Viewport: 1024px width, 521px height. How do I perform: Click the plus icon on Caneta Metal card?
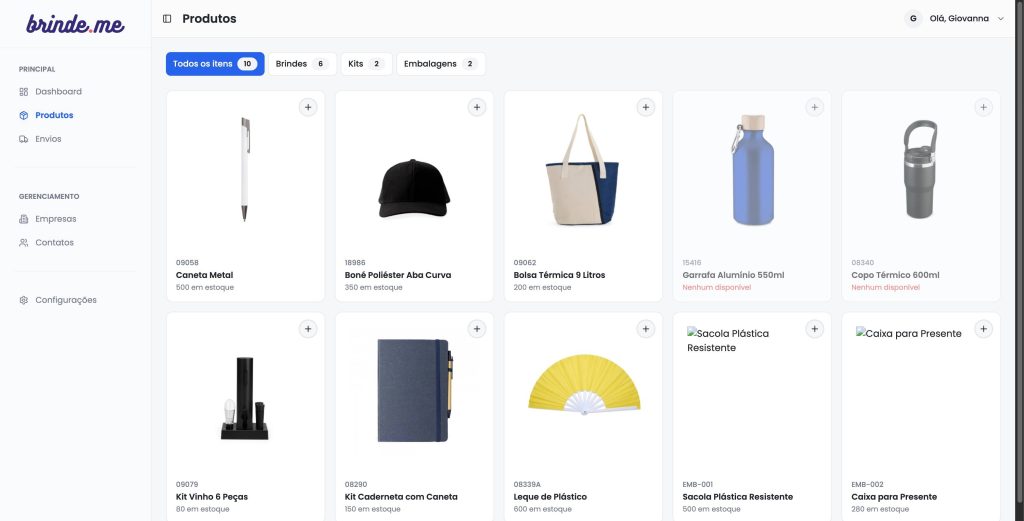coord(308,107)
